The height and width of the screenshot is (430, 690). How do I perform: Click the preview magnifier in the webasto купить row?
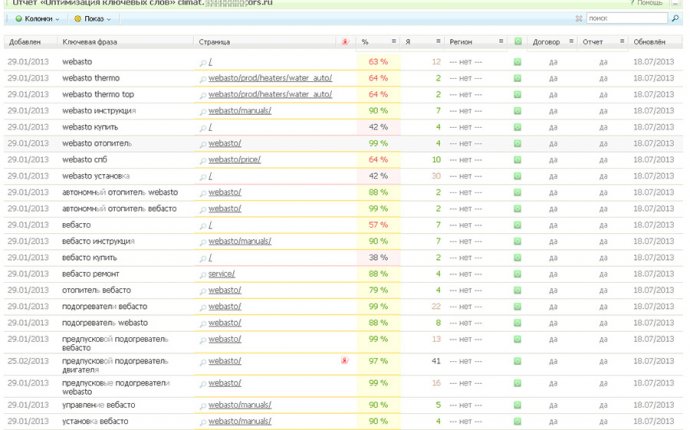pos(202,128)
